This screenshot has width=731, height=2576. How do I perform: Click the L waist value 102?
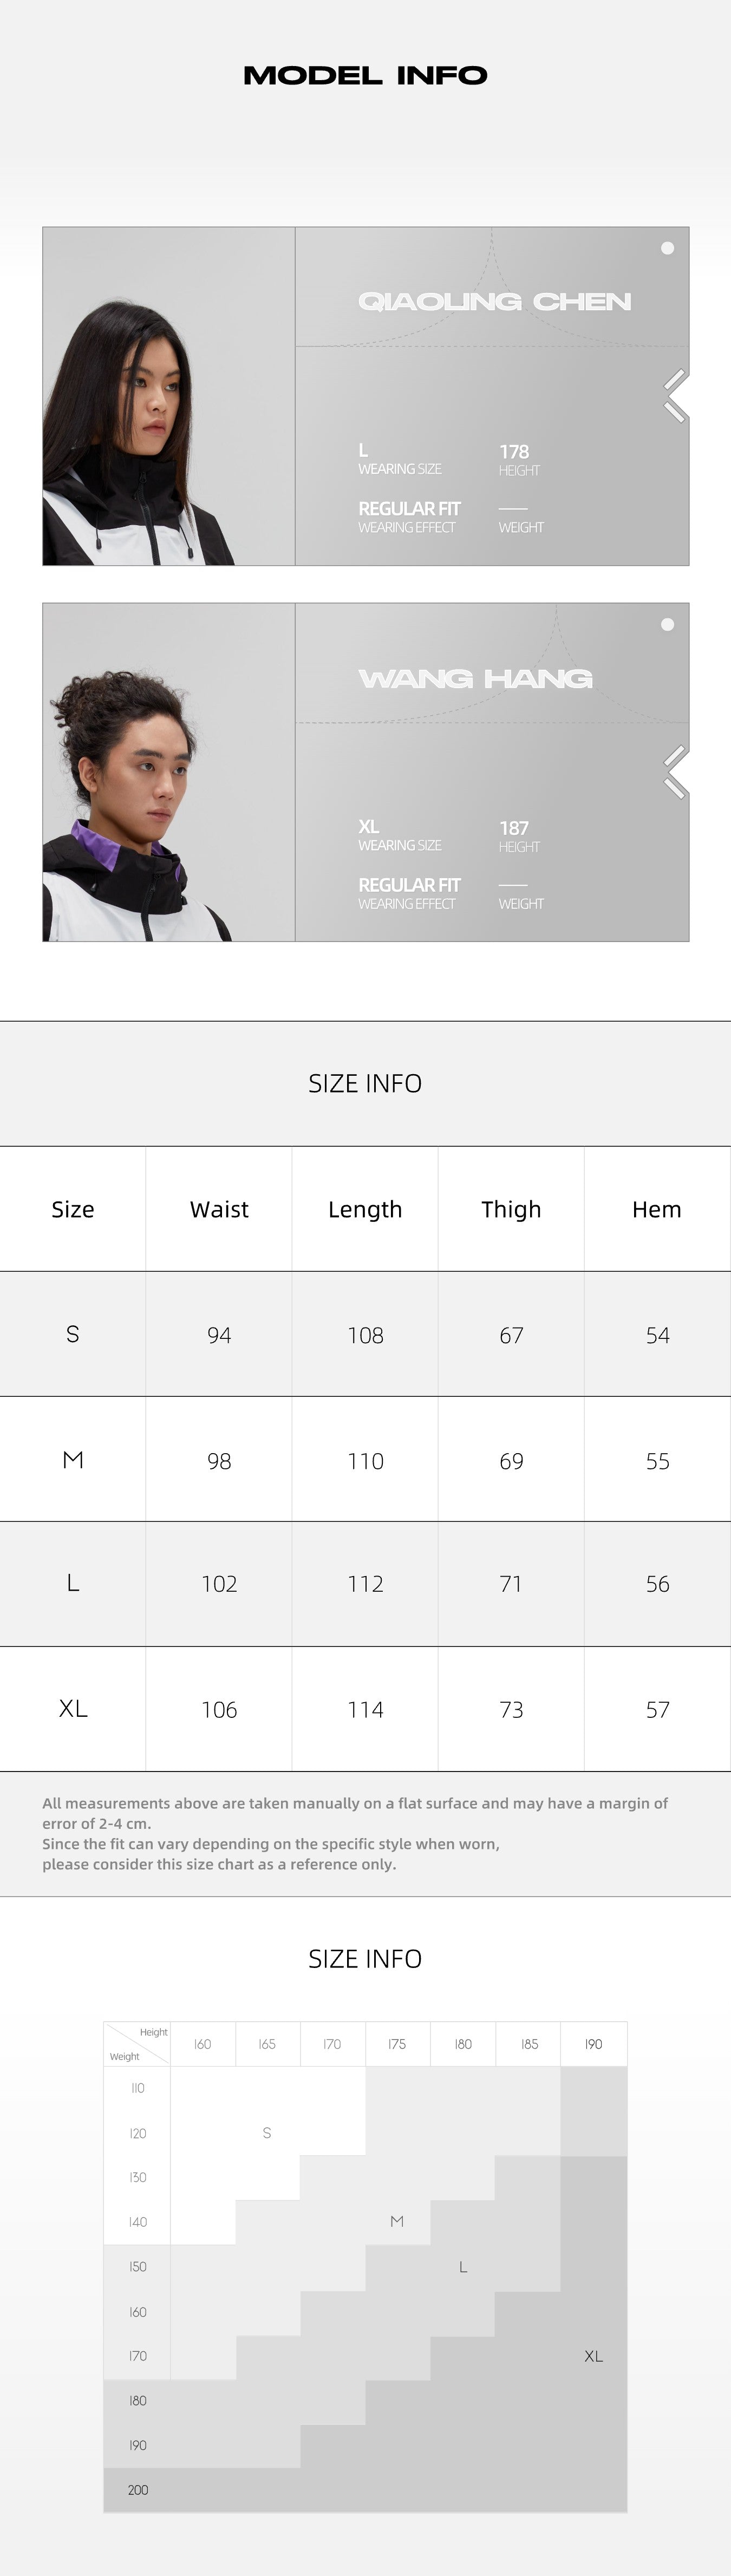[x=219, y=1584]
